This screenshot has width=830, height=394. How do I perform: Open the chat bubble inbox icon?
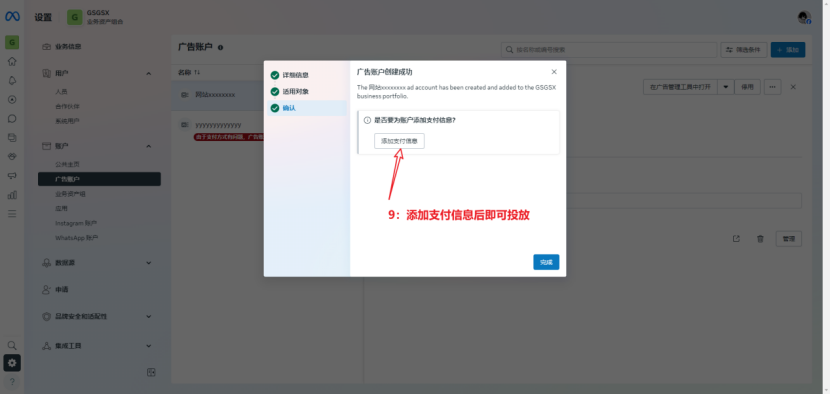[x=12, y=119]
